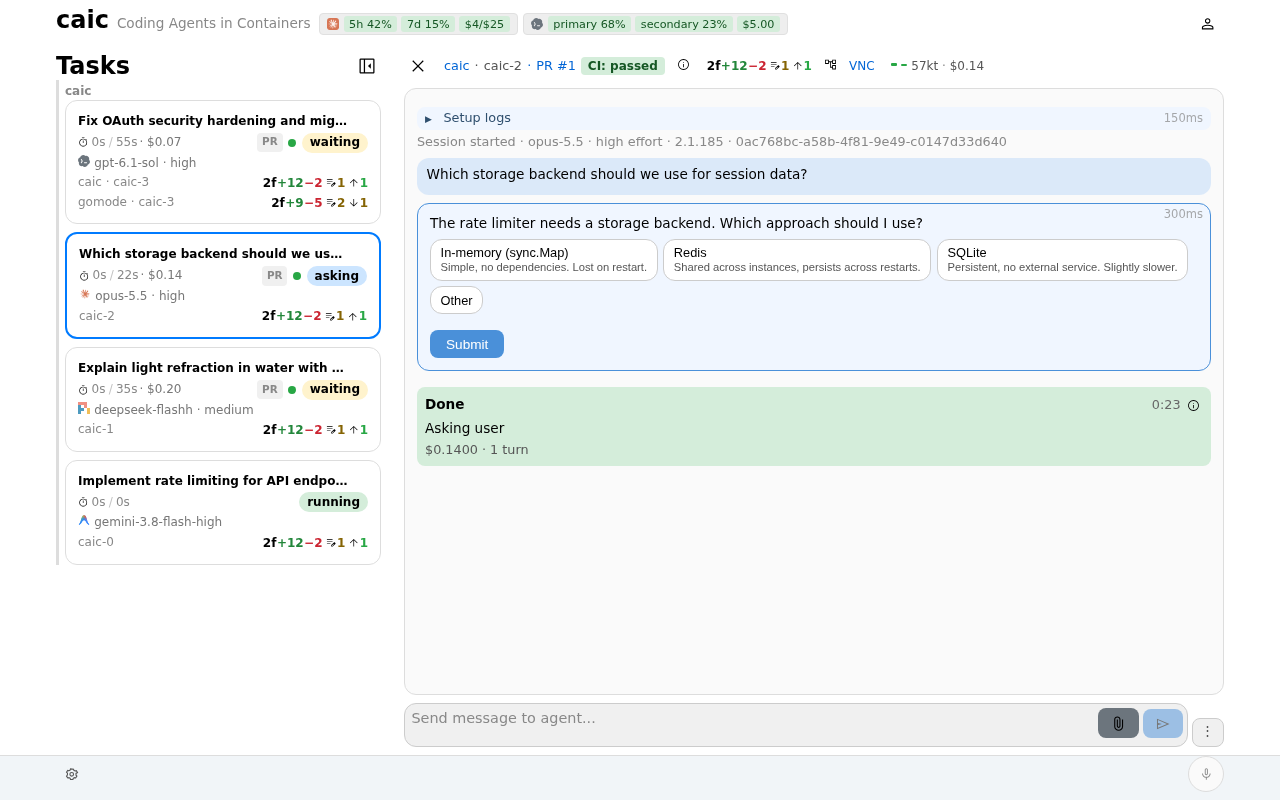Click the branch tree icon beside VNC
Viewport: 1280px width, 800px height.
(x=830, y=65)
